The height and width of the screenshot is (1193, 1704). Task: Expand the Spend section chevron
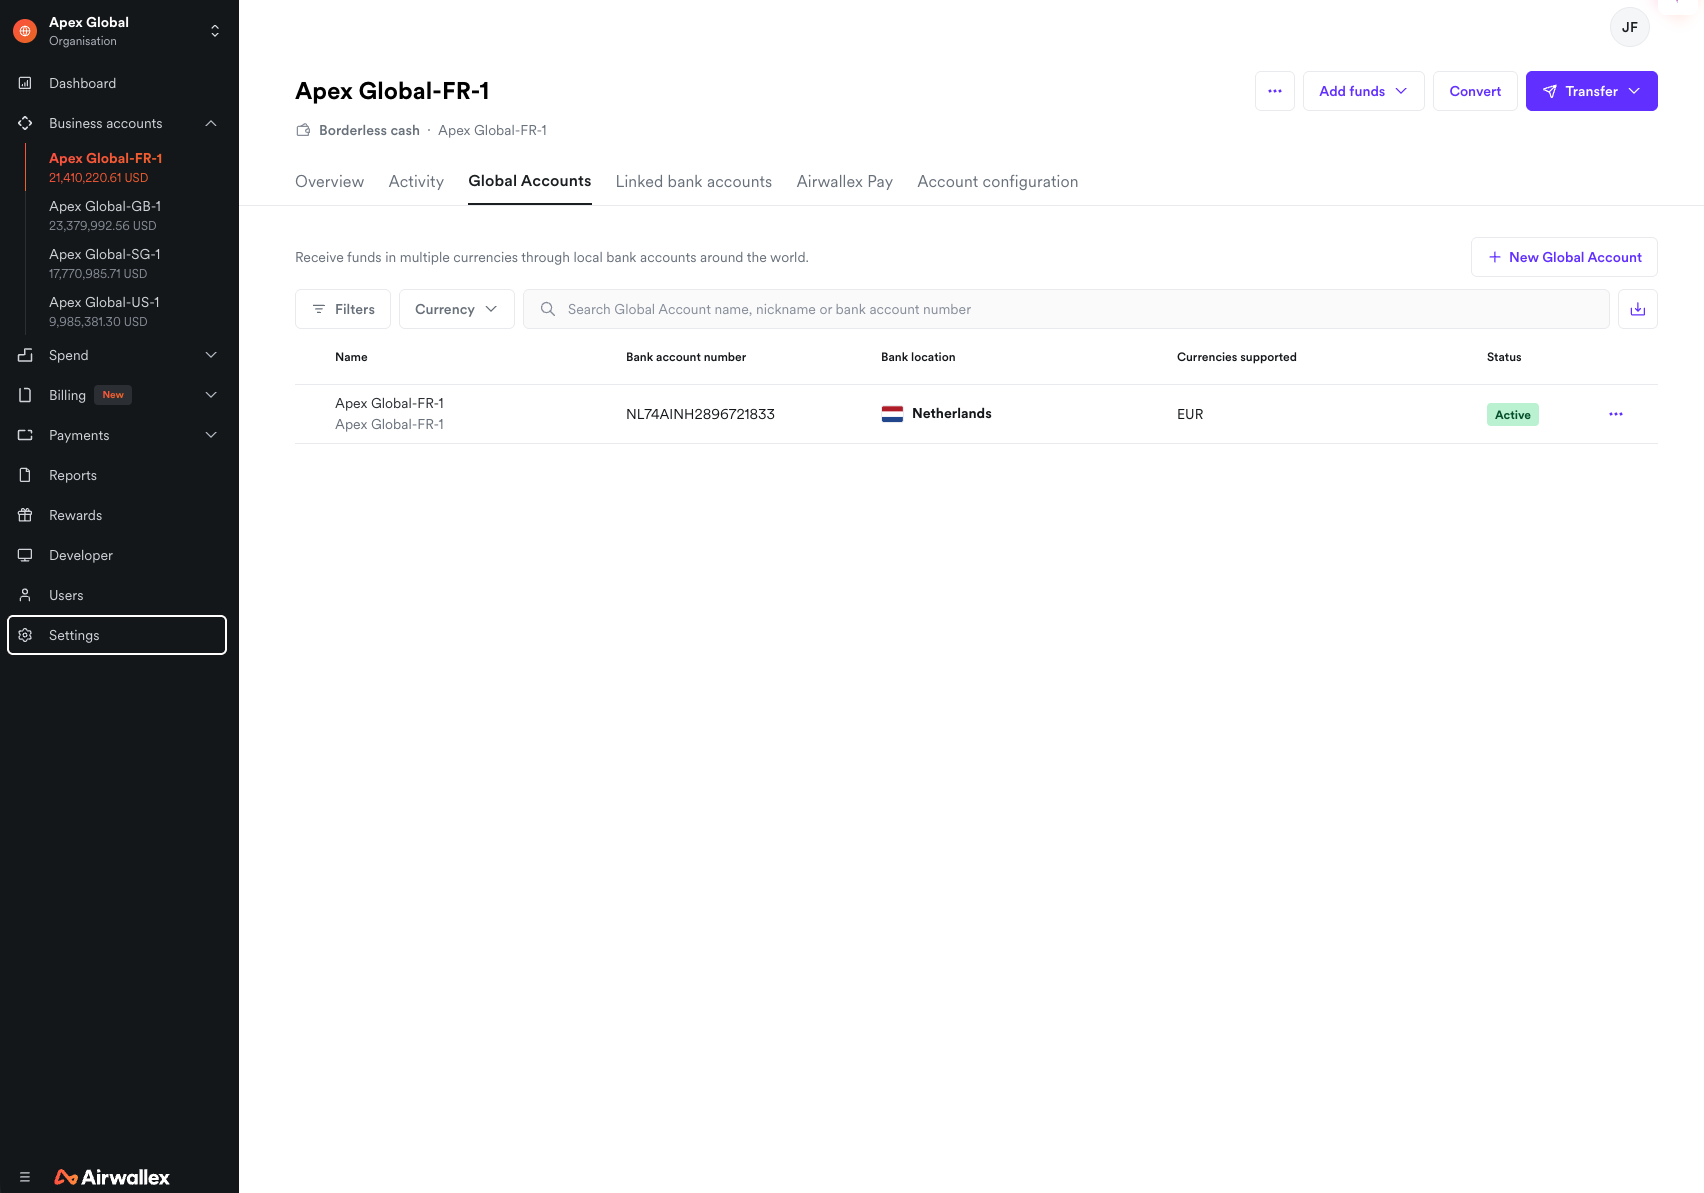pyautogui.click(x=211, y=355)
